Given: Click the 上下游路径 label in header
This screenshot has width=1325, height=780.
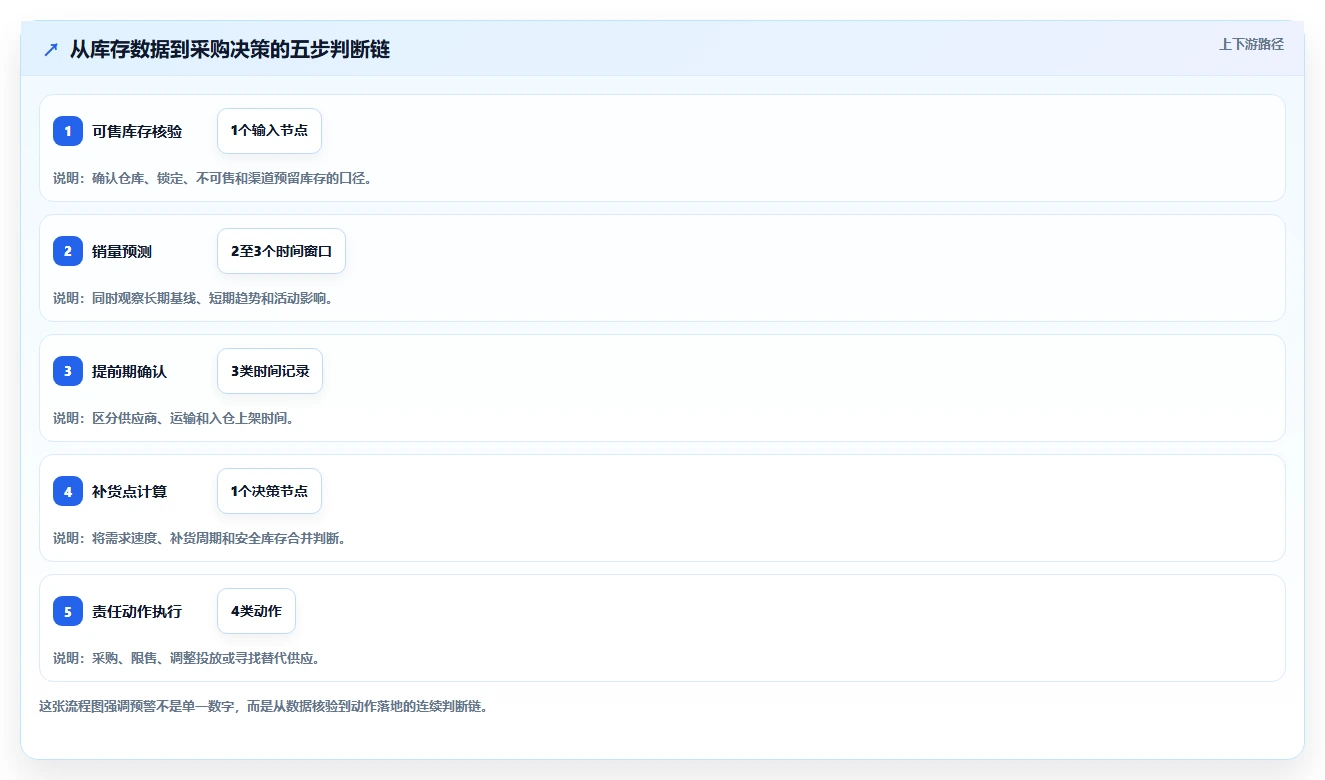Looking at the screenshot, I should click(x=1251, y=45).
